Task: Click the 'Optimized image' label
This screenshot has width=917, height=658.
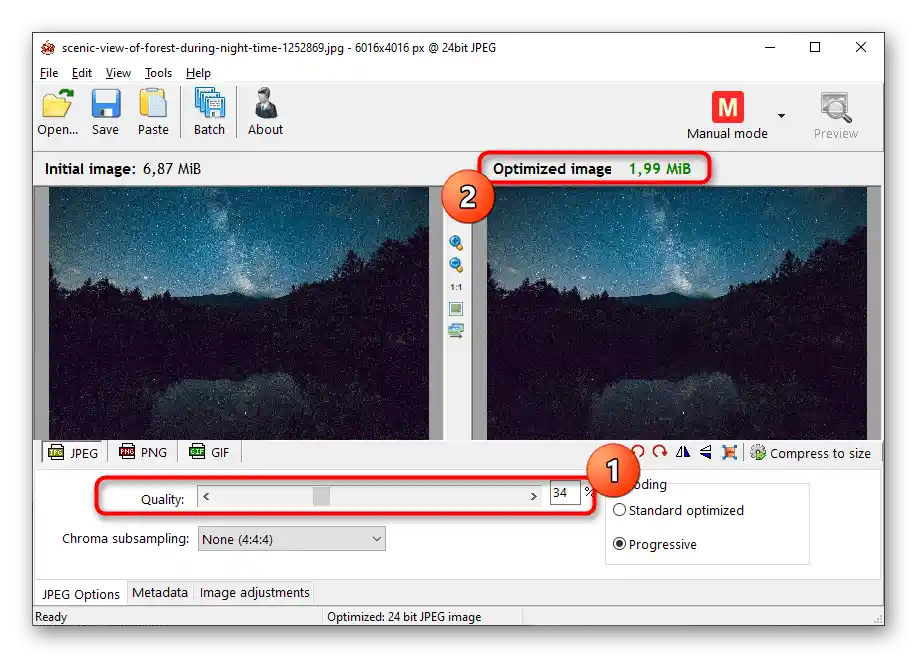Action: coord(552,169)
